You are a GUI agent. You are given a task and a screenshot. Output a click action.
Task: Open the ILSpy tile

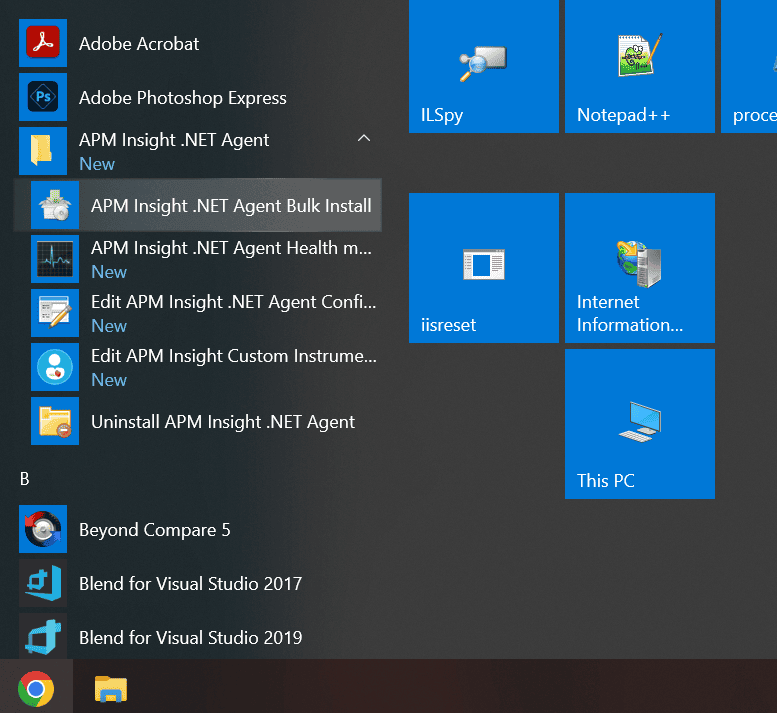pos(484,66)
